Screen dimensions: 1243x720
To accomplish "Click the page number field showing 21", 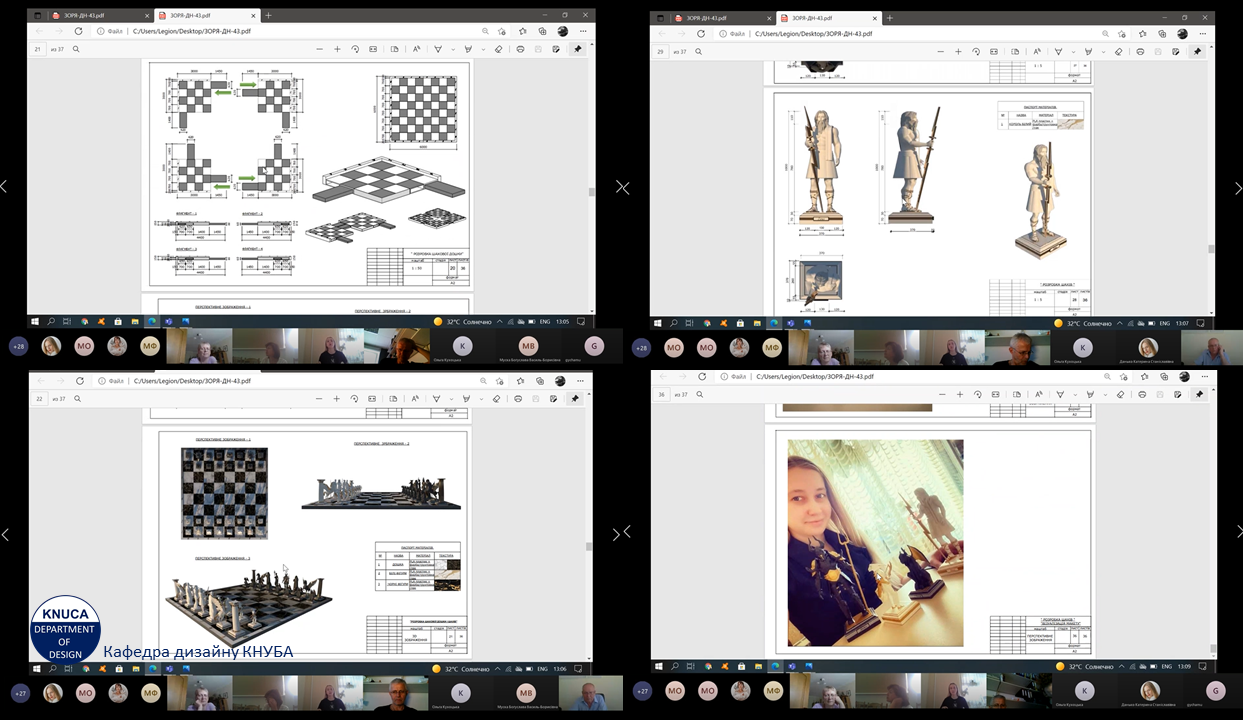I will (x=39, y=49).
